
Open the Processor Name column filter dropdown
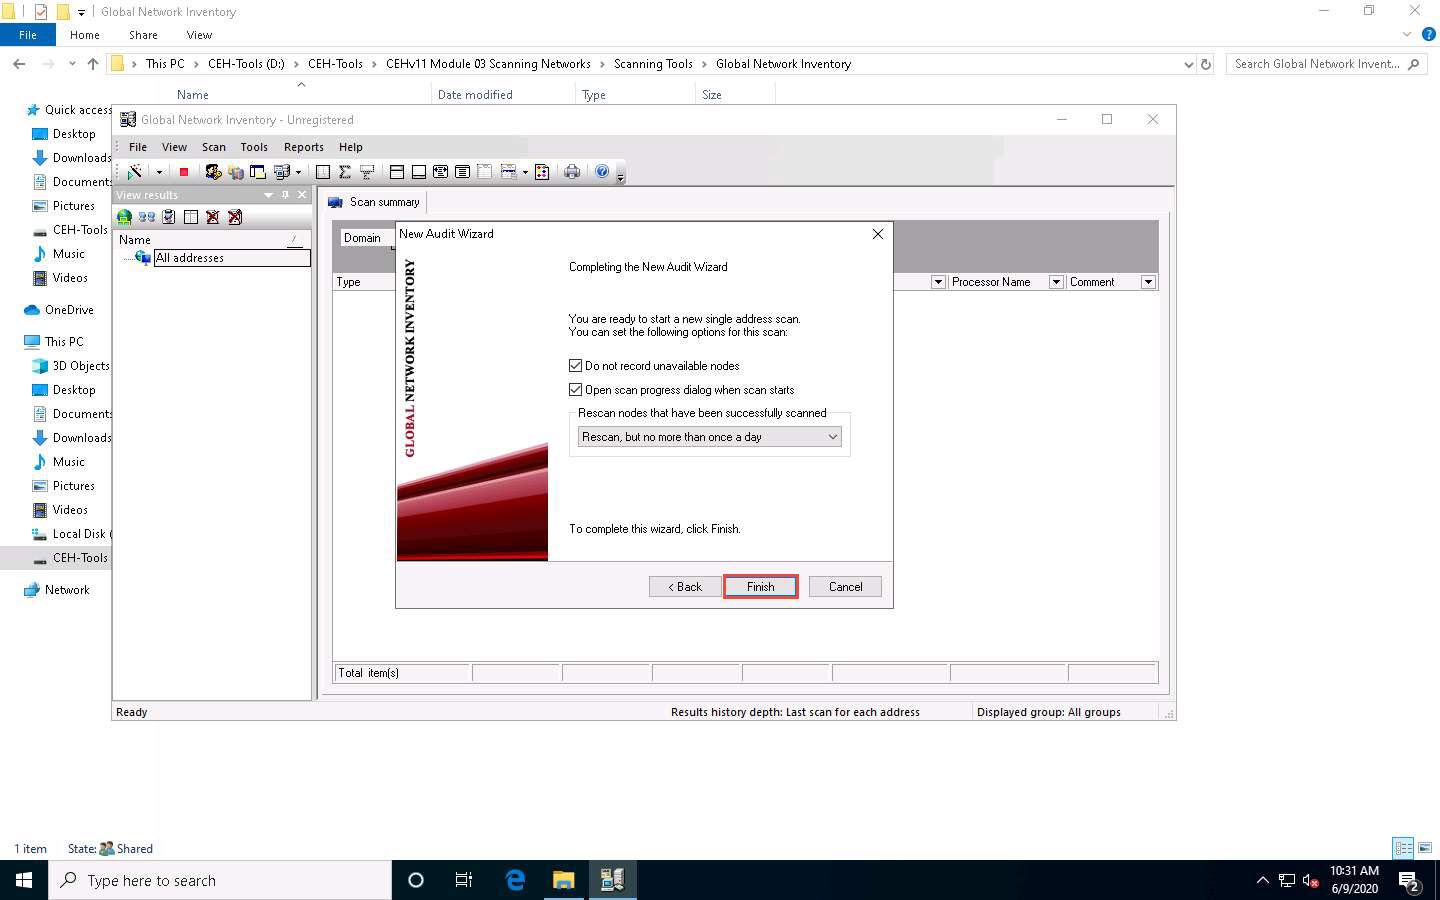[x=1056, y=282]
